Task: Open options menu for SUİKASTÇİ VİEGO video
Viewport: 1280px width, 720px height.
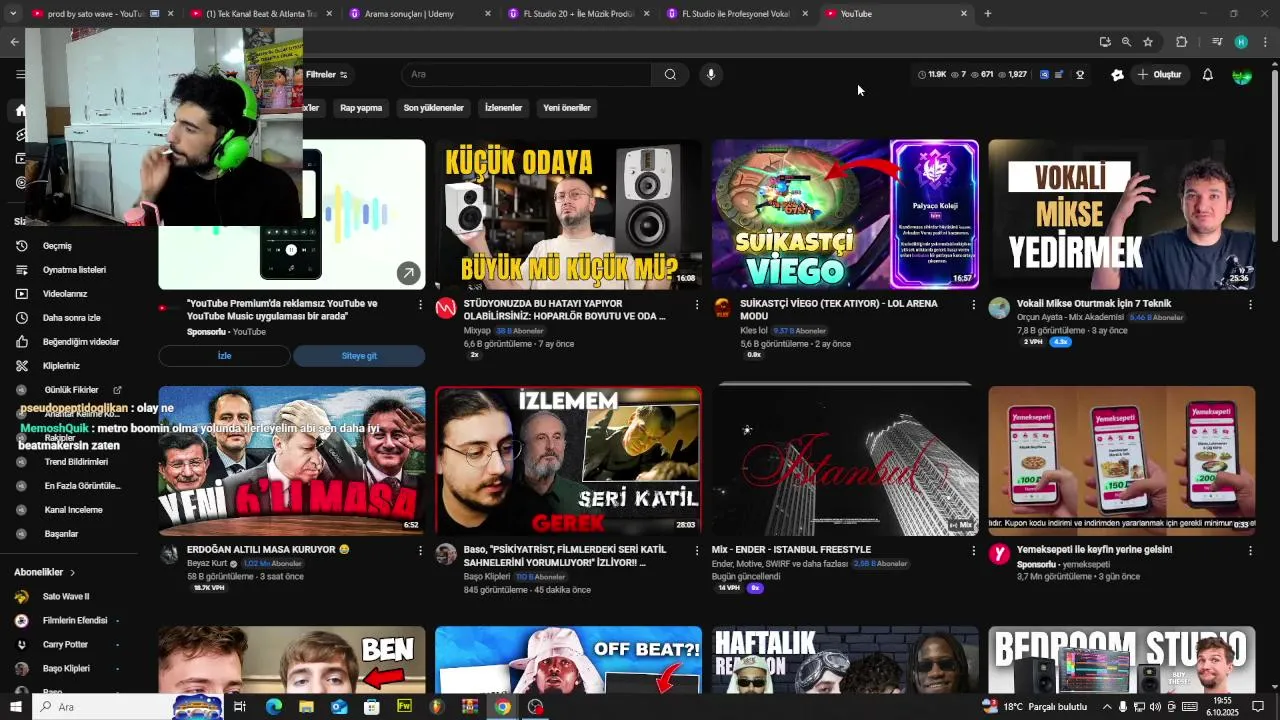Action: [x=973, y=304]
